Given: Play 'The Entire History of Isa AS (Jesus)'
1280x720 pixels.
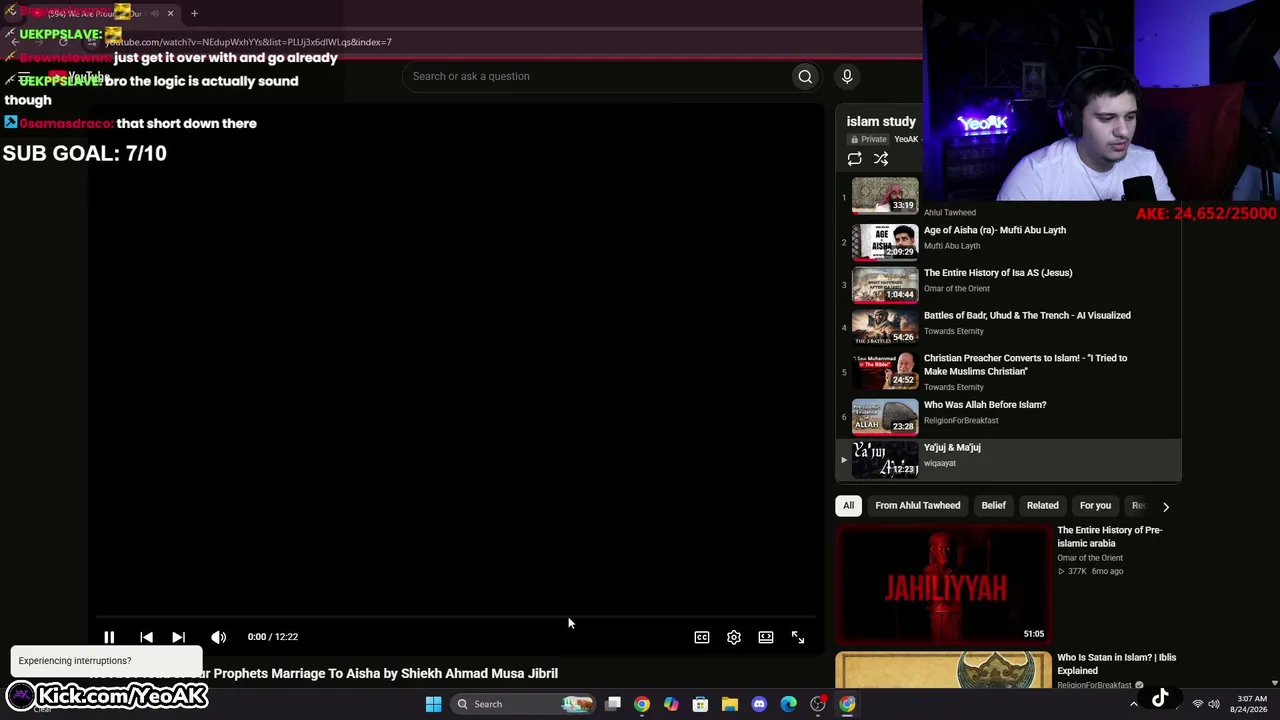Looking at the screenshot, I should click(x=998, y=273).
